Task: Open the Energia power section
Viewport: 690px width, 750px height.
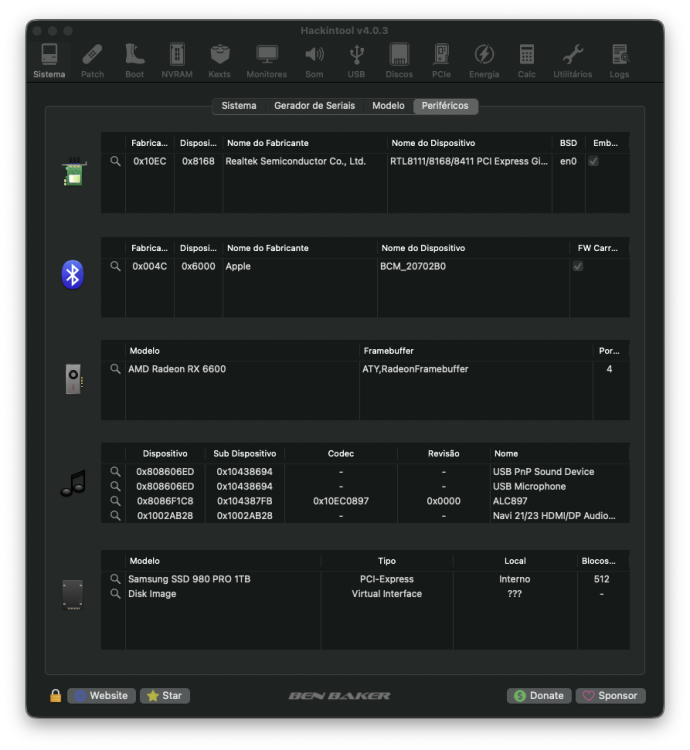Action: tap(484, 61)
